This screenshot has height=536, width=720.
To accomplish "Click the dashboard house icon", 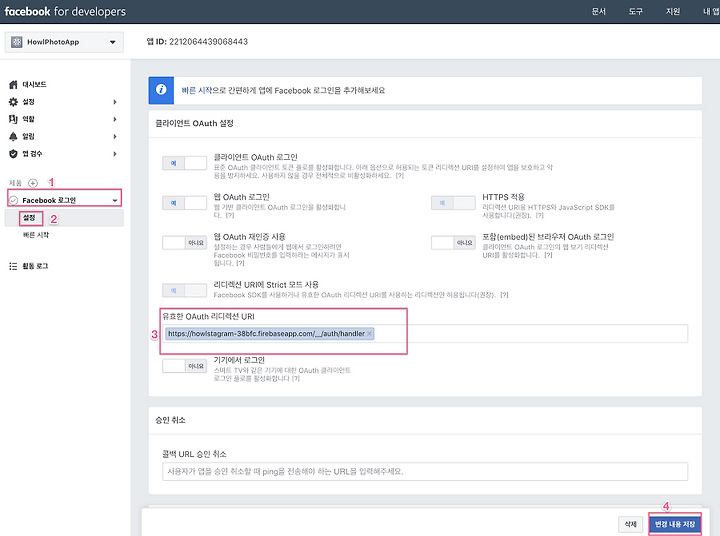I will [13, 85].
